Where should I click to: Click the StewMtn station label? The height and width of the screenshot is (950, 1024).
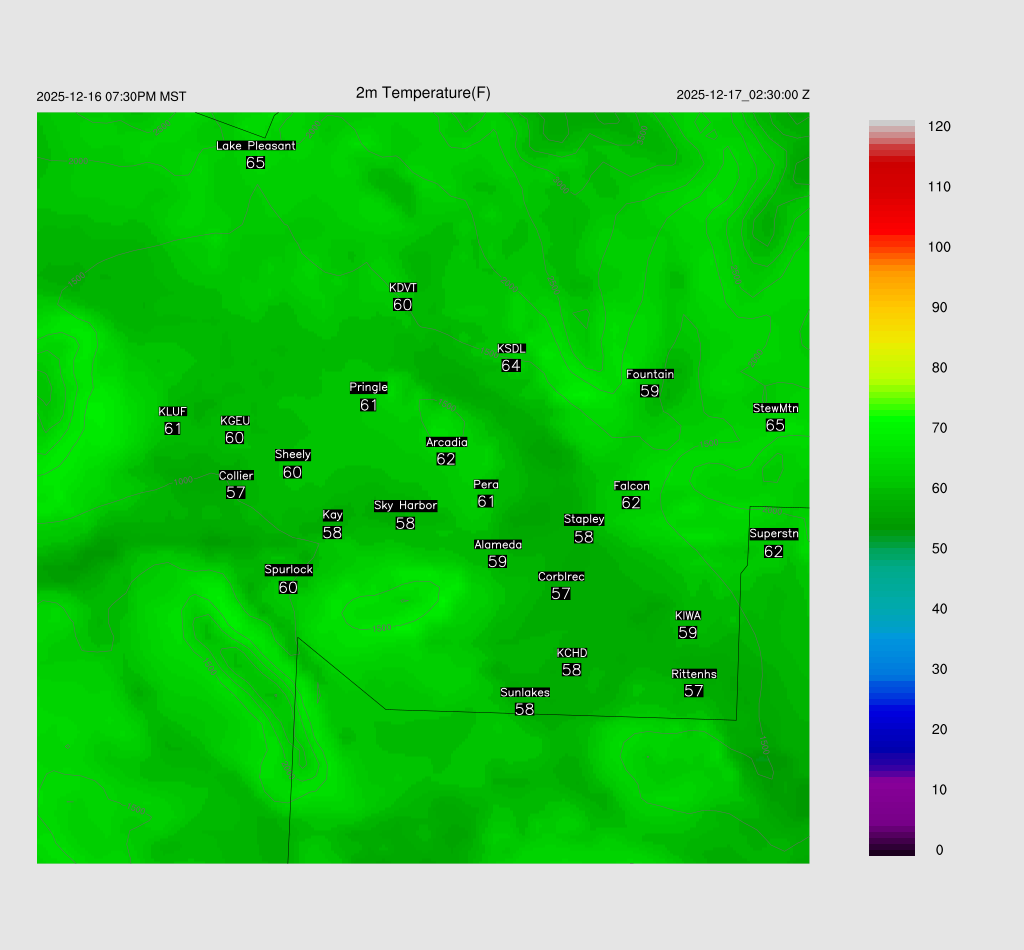coord(775,408)
